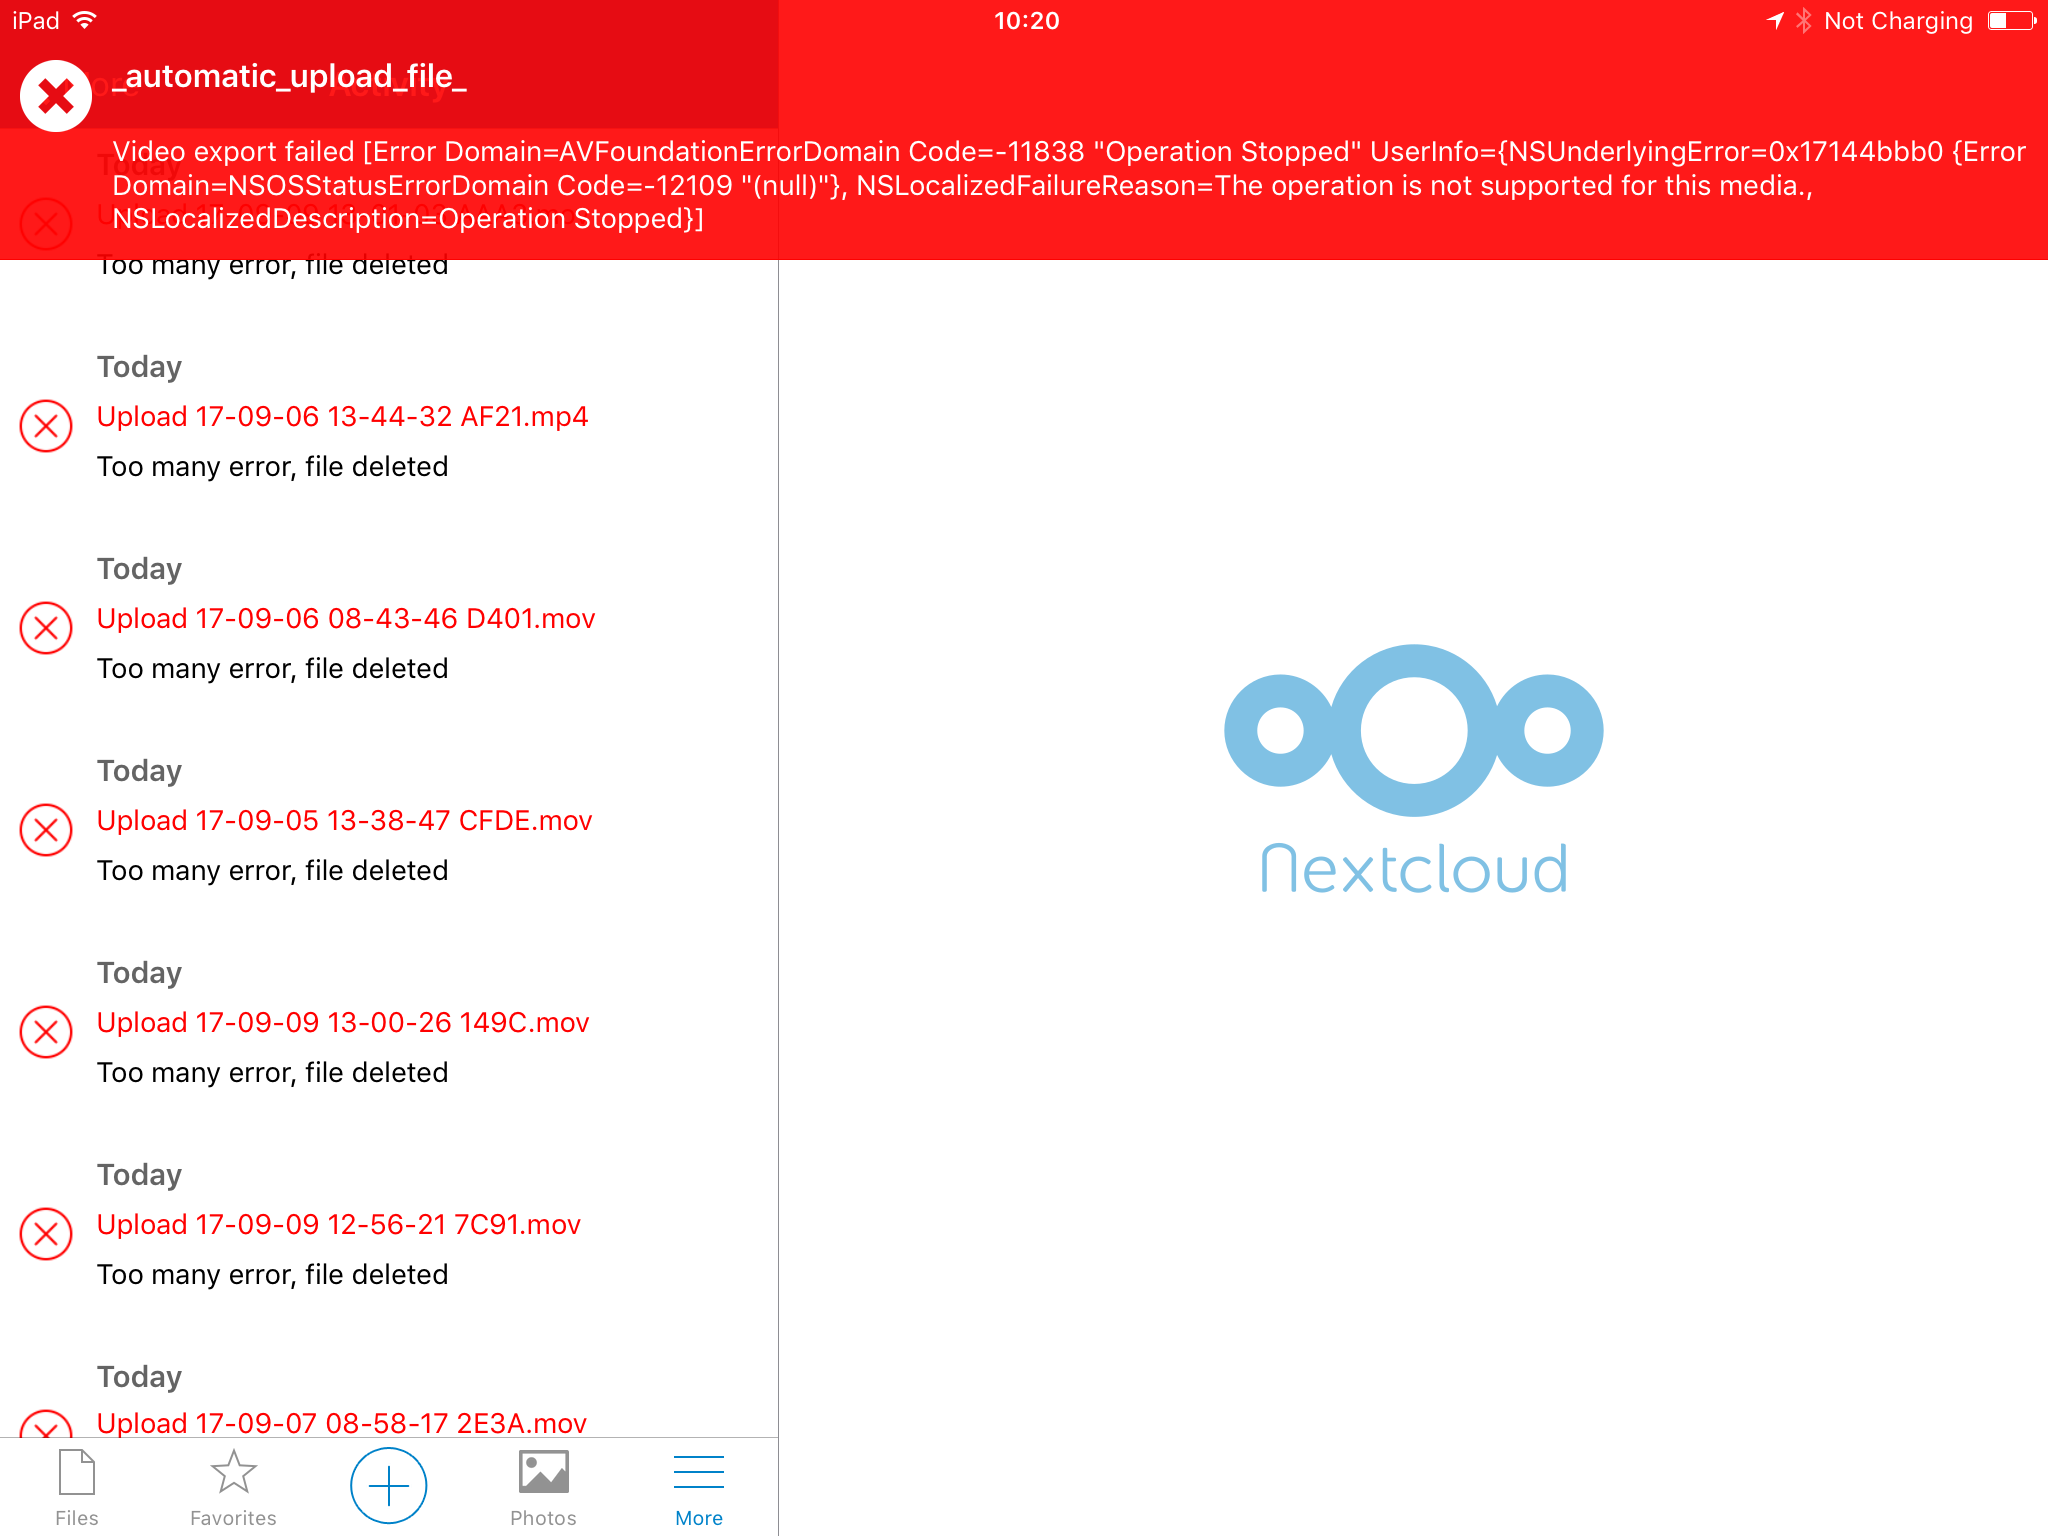Tap error icon for 7C91.mov upload
The width and height of the screenshot is (2048, 1536).
[x=46, y=1234]
